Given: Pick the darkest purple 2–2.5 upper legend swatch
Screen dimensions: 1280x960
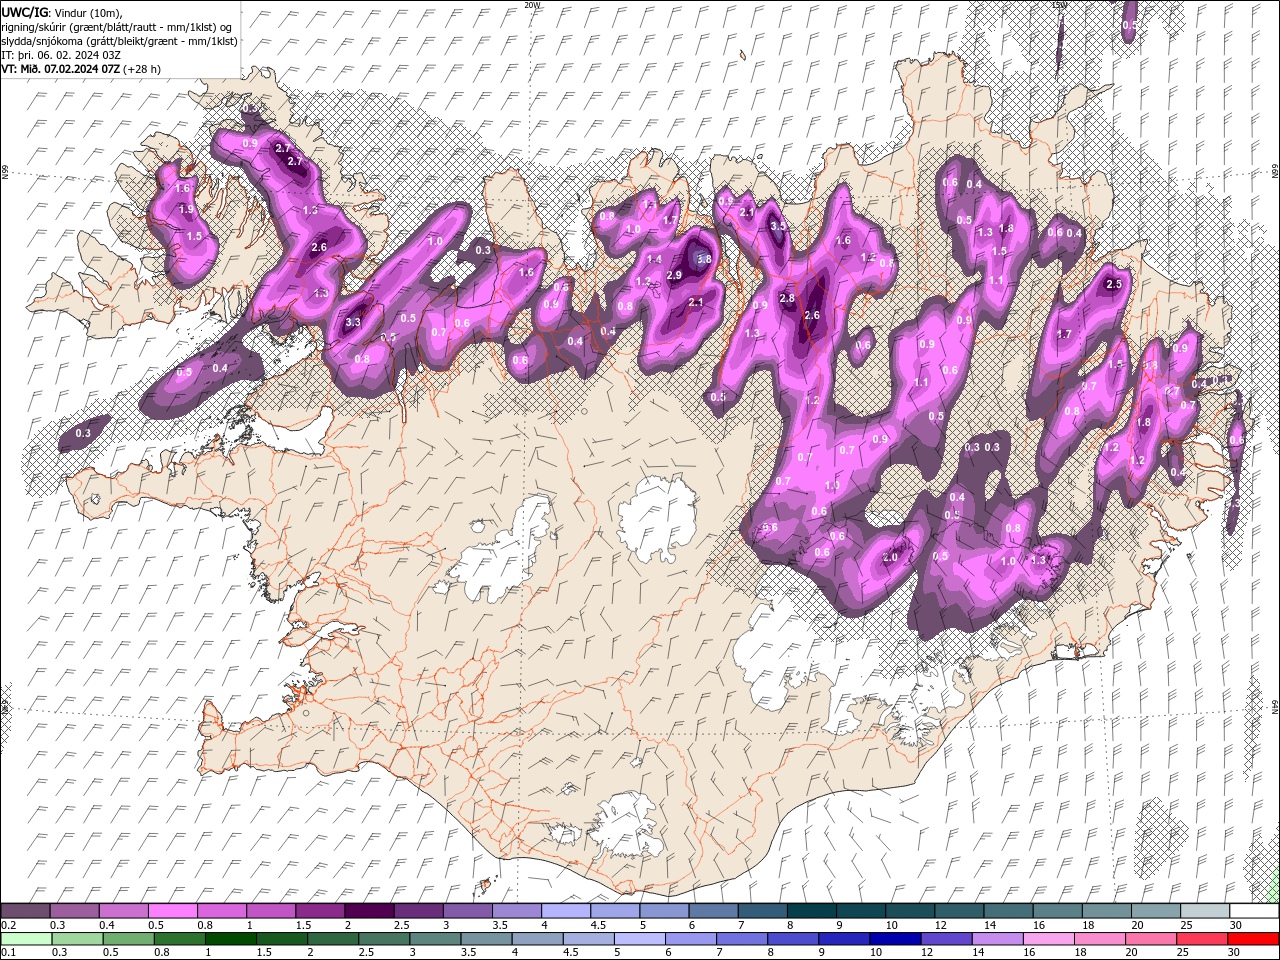Looking at the screenshot, I should point(369,911).
